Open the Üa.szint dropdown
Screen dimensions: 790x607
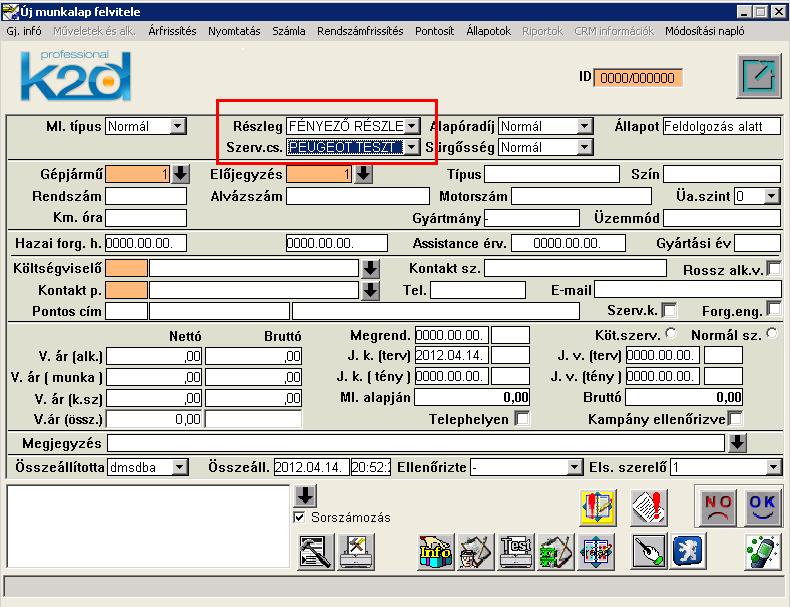pos(772,196)
